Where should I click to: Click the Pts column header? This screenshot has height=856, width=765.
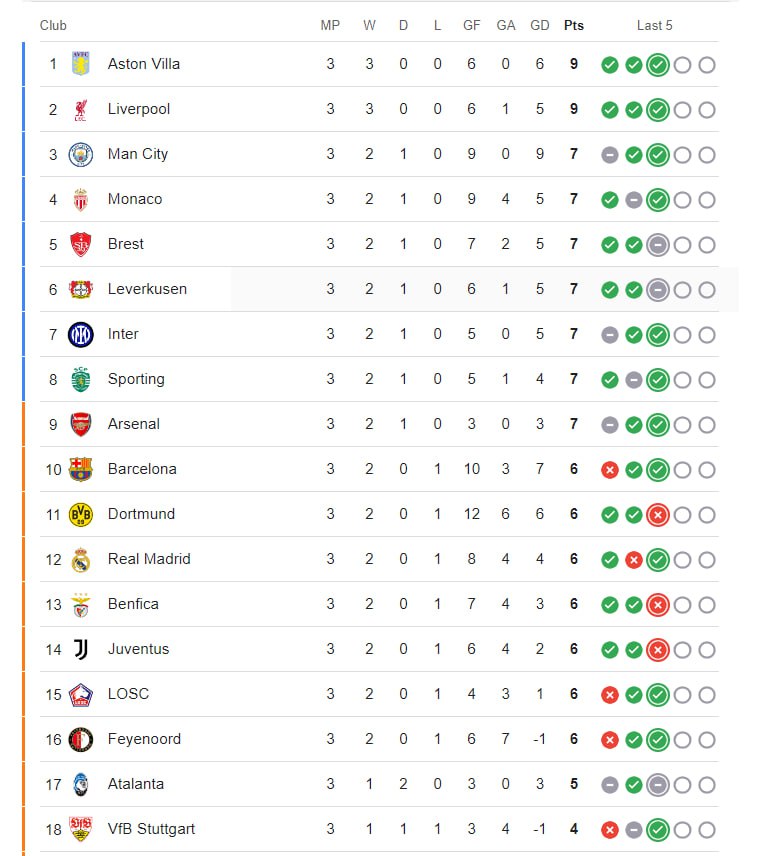(x=574, y=26)
